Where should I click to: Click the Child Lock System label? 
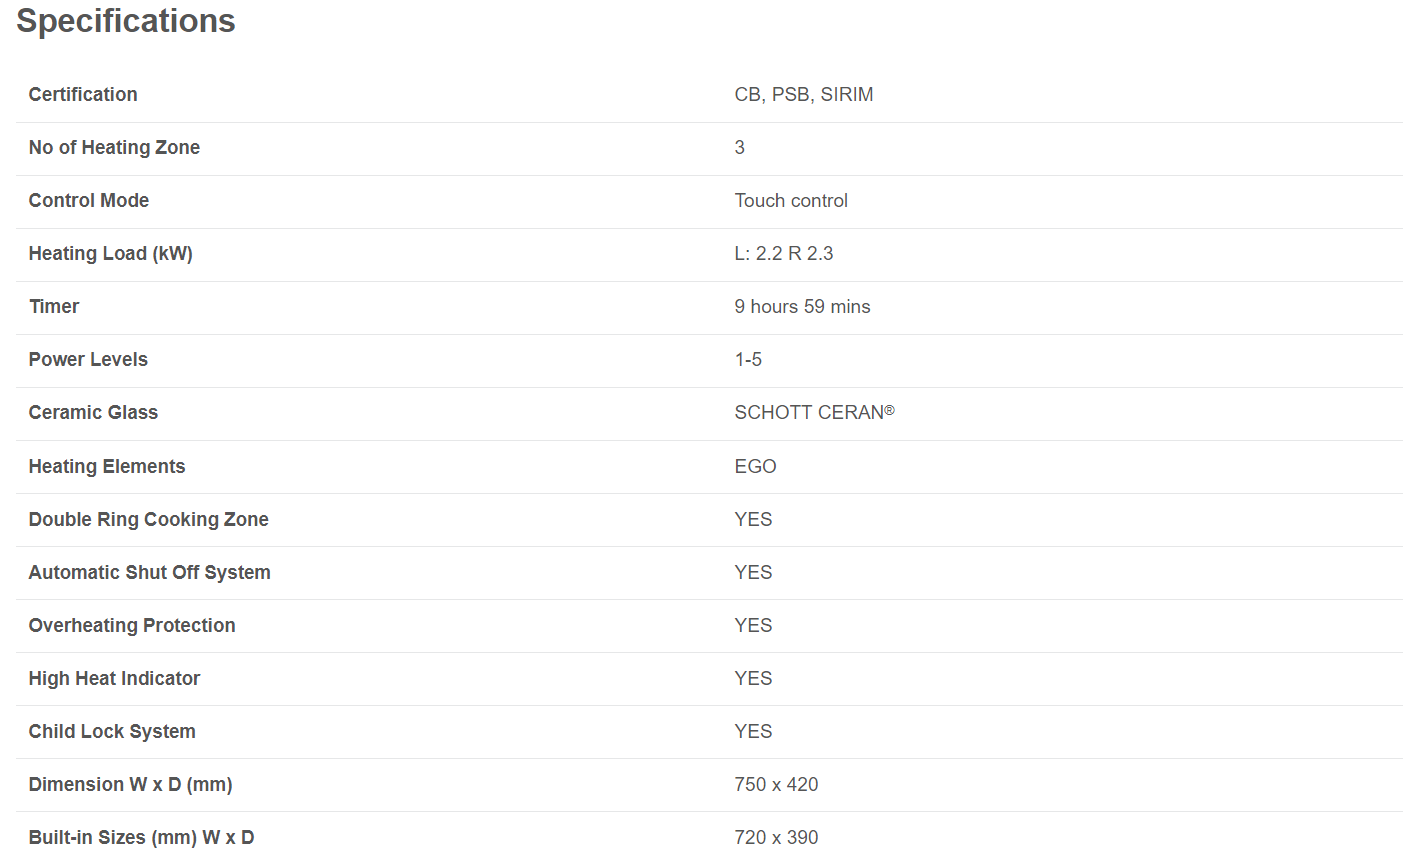click(112, 731)
